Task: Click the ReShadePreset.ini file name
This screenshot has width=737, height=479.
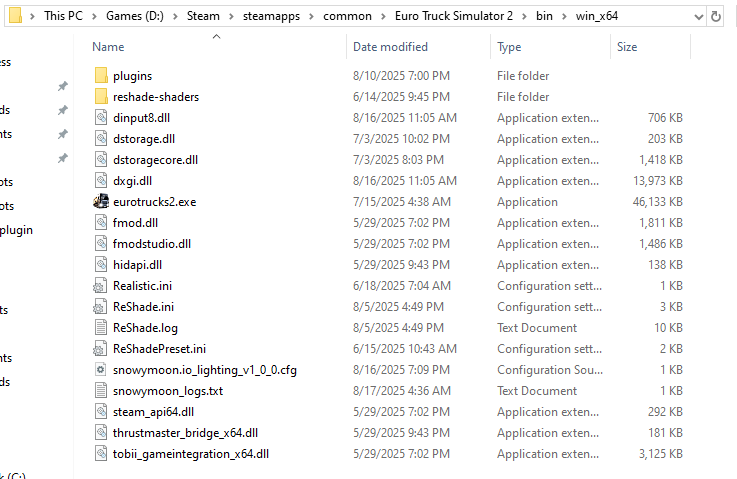Action: (x=159, y=349)
